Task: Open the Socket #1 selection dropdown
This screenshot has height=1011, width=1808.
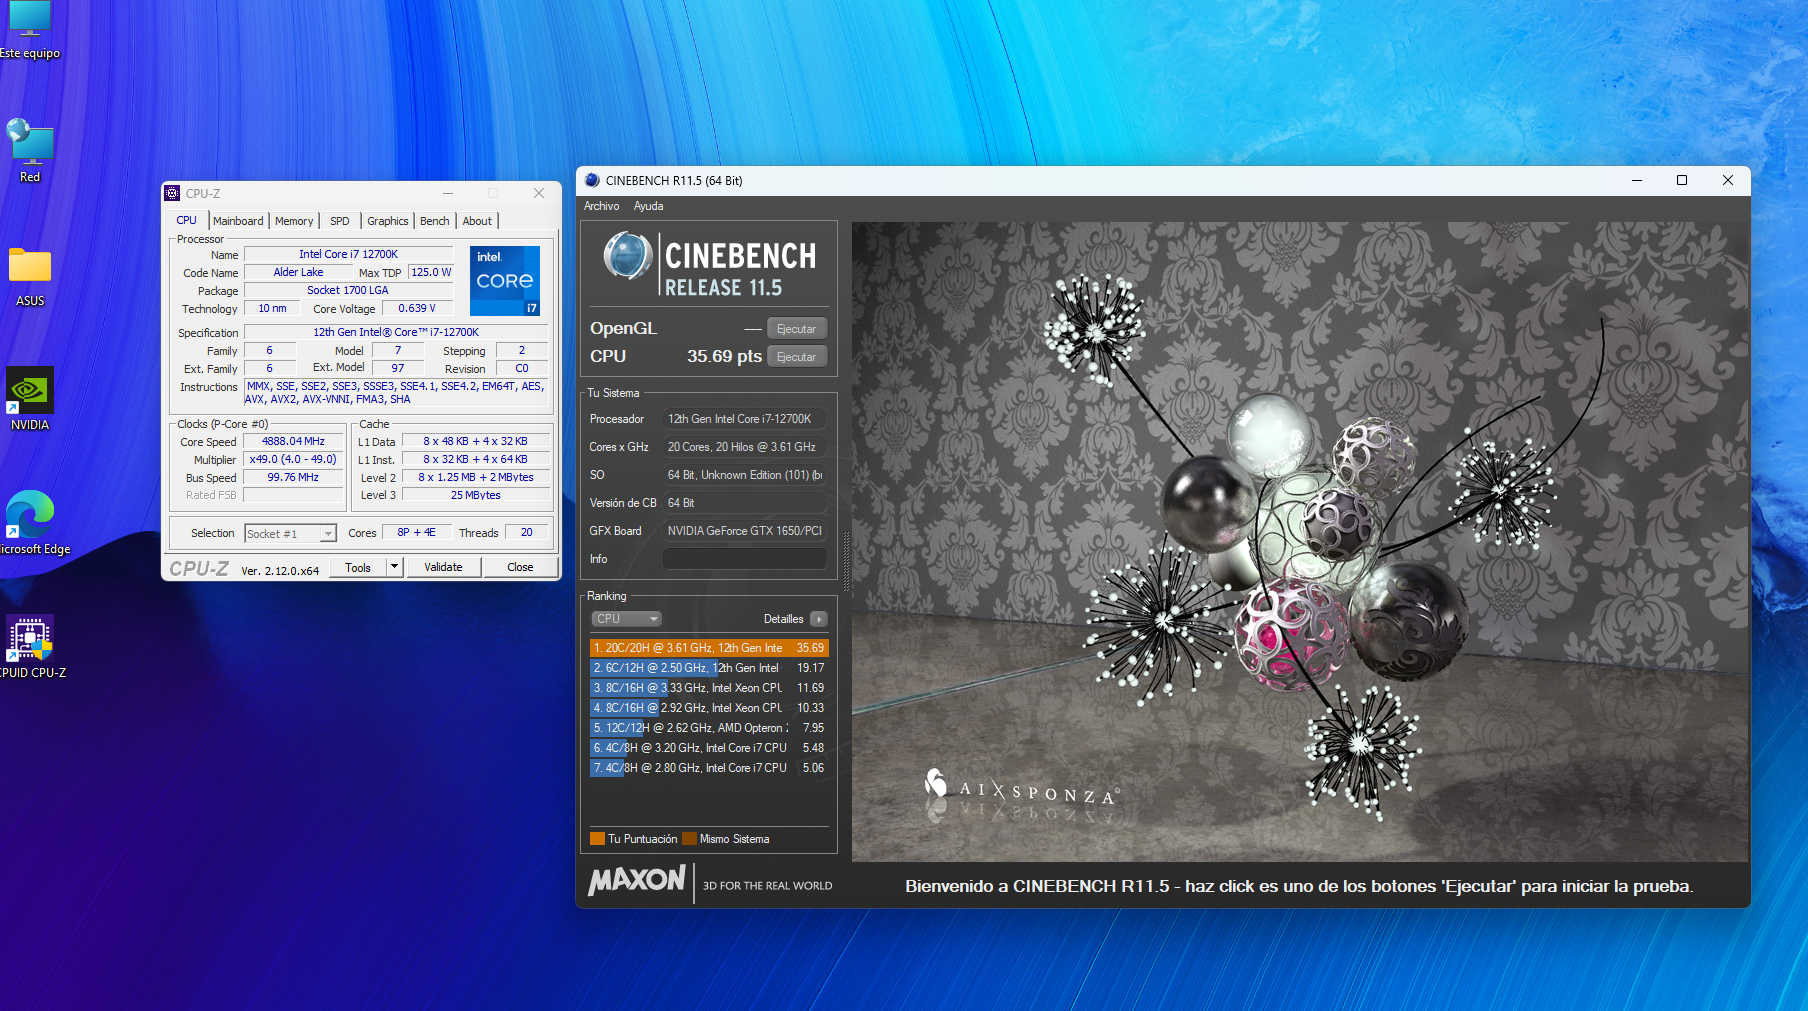Action: [290, 534]
